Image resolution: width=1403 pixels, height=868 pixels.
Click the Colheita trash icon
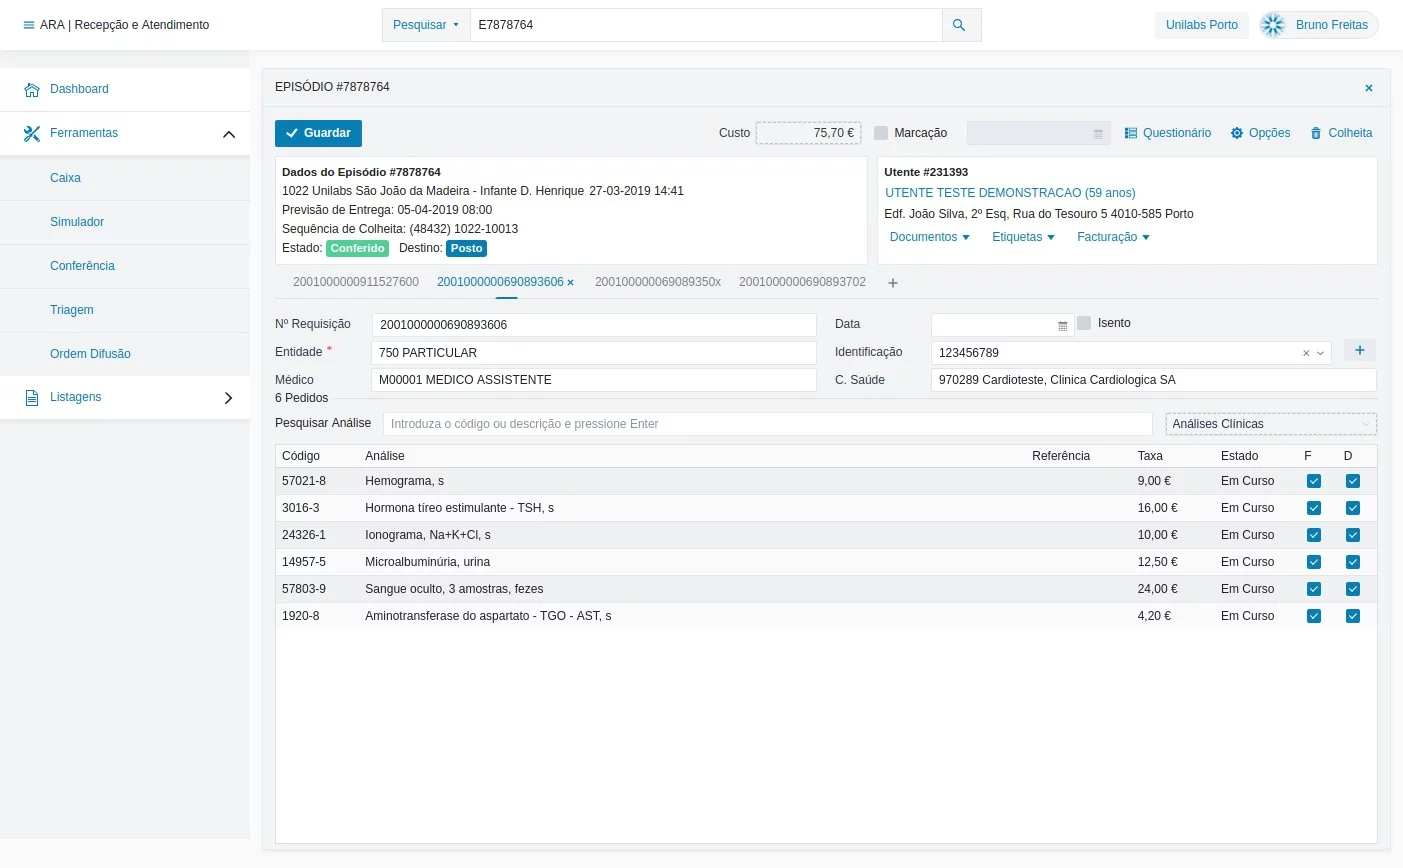point(1316,133)
